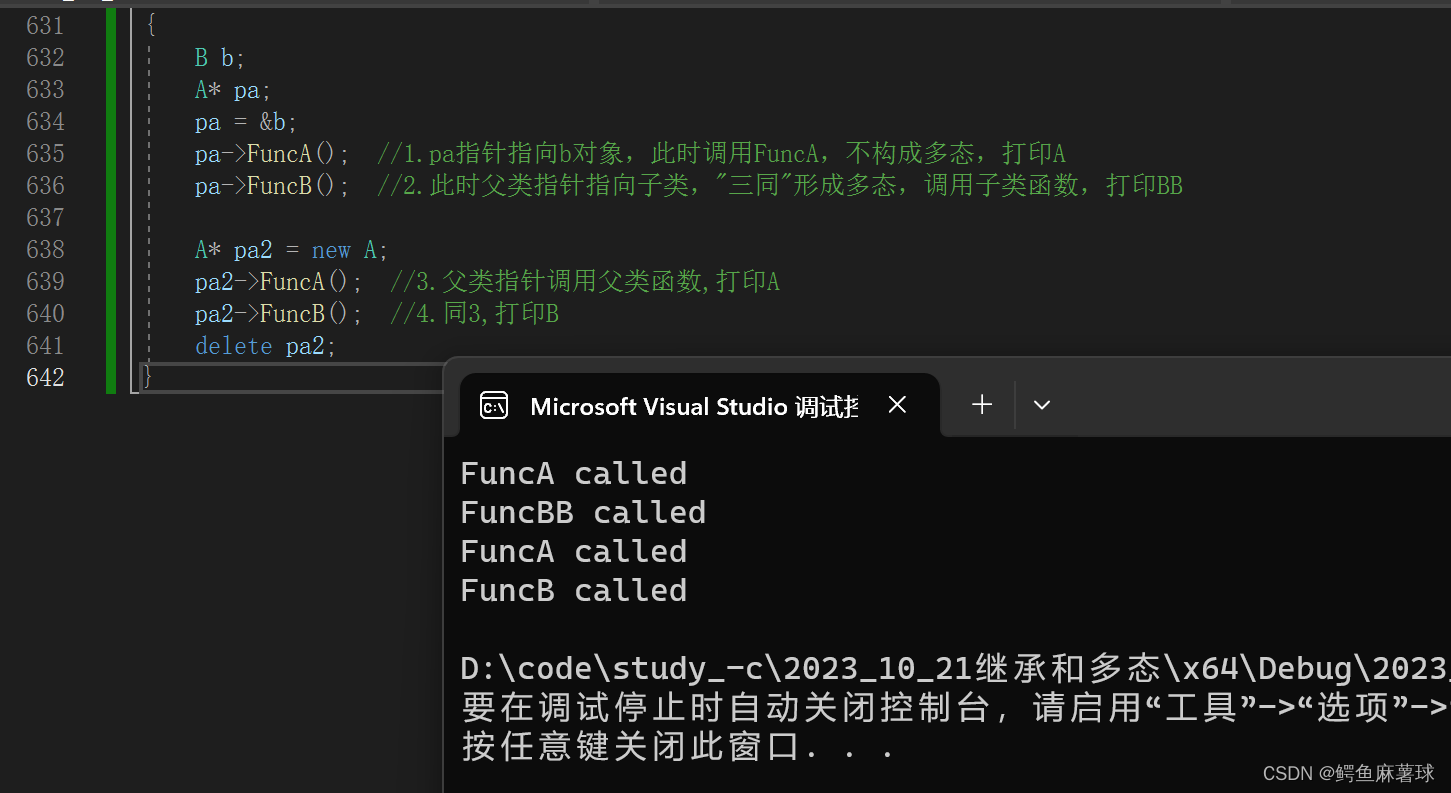Screen dimensions: 1451x793
Task: Click the 'B b;' declaration line
Action: (220, 58)
